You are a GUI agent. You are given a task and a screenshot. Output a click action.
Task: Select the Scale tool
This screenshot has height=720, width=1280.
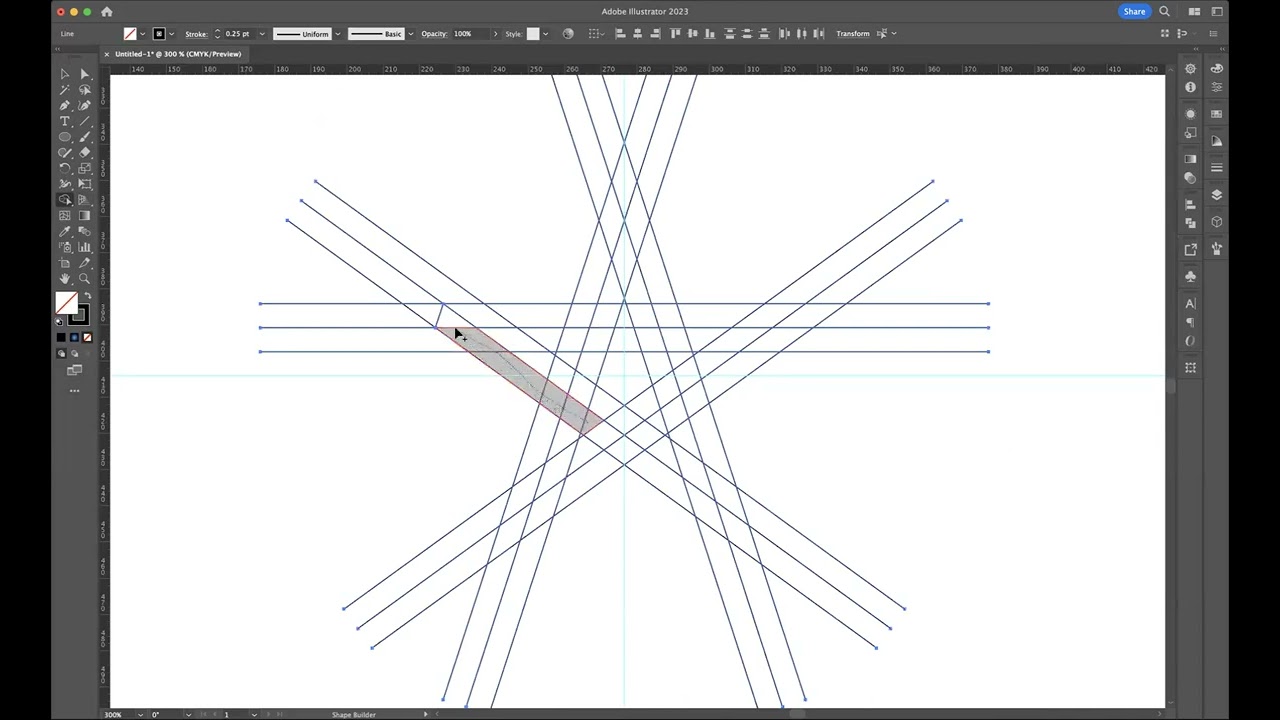(84, 168)
